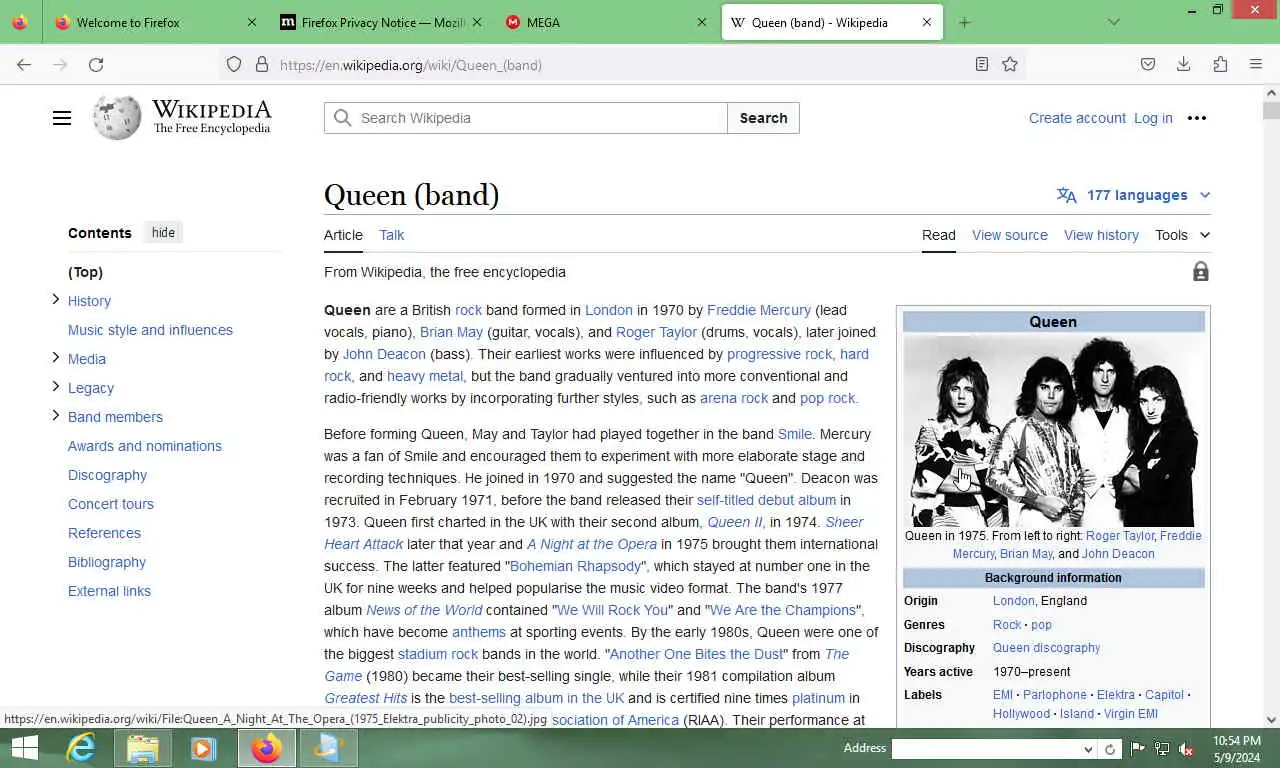Open the Bohemian Rhapsody link
This screenshot has width=1280, height=768.
[576, 566]
